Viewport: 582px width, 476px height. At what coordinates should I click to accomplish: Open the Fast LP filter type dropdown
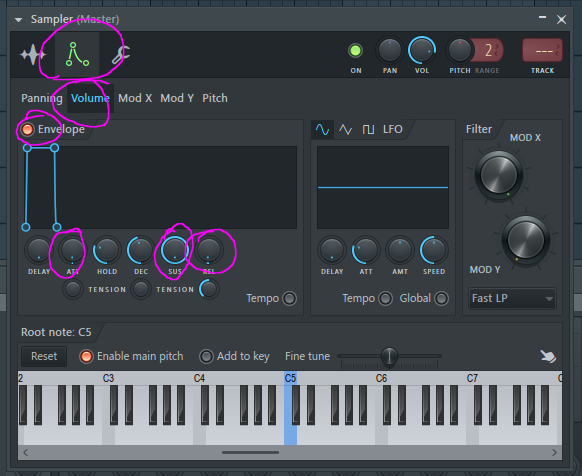[512, 298]
